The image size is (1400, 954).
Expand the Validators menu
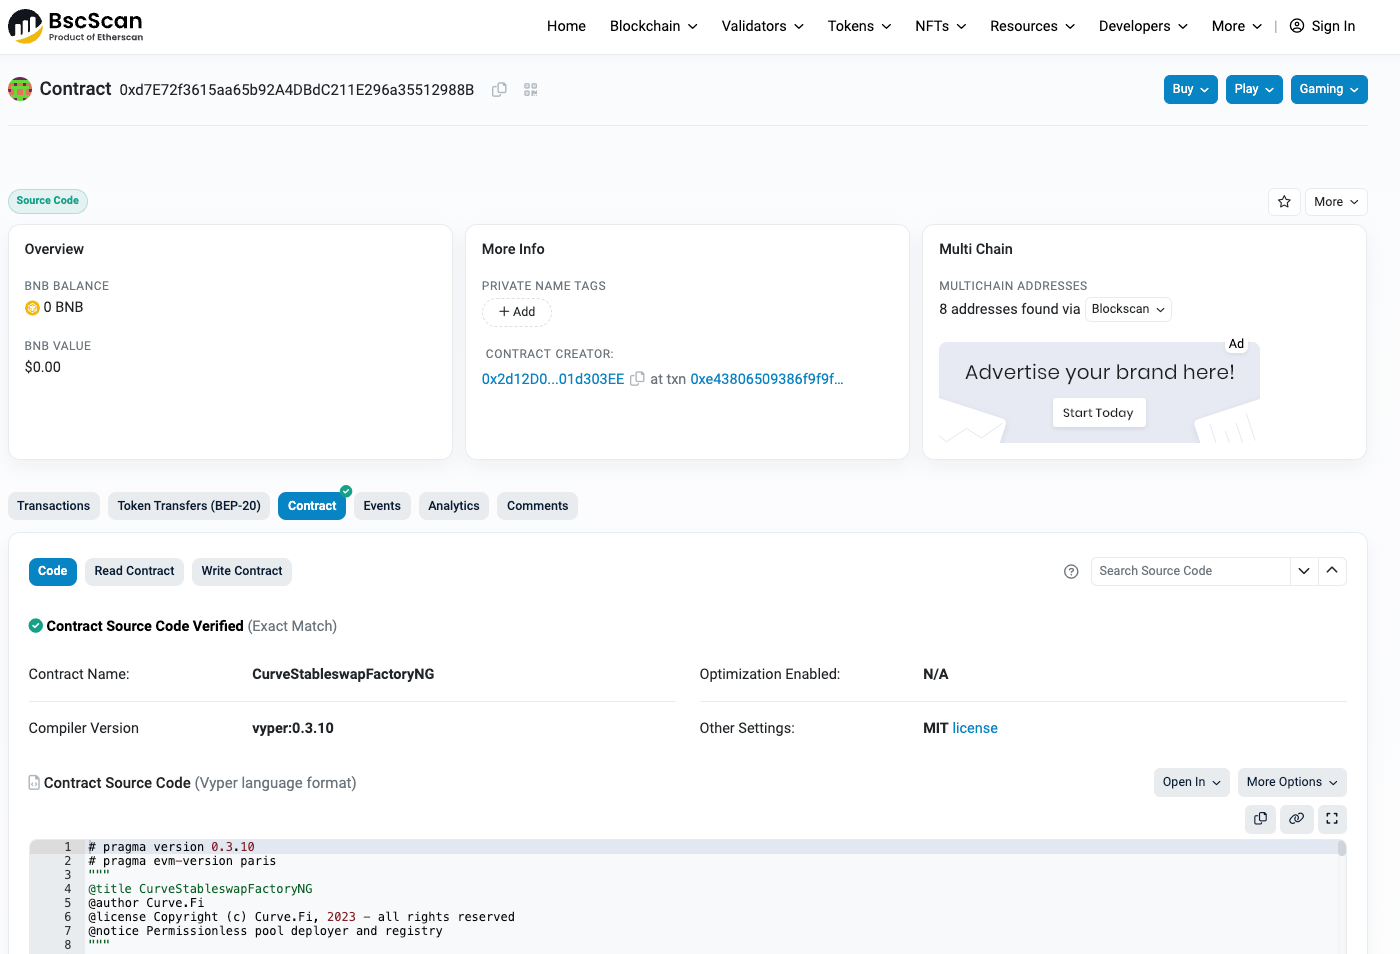point(763,26)
